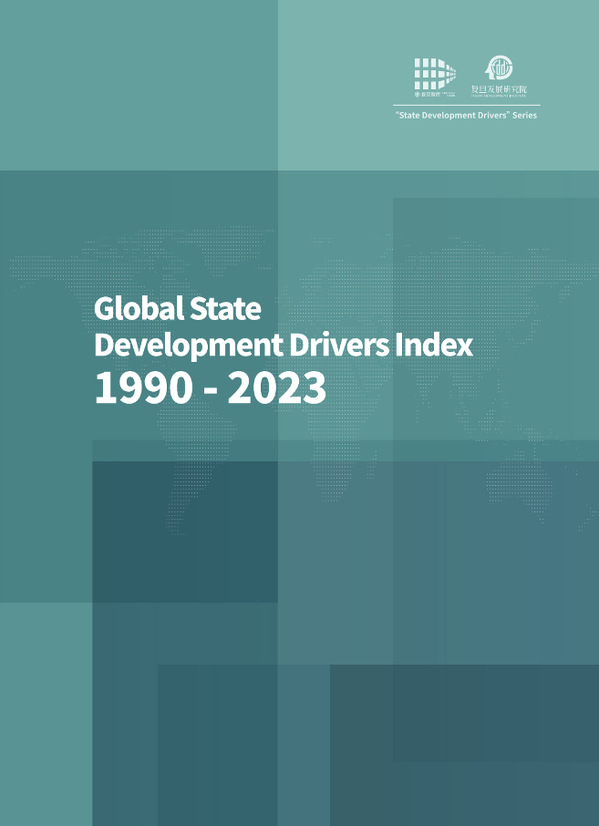The width and height of the screenshot is (599, 826).
Task: Pick the light teal block in the top-right corner
Action: [x=438, y=85]
